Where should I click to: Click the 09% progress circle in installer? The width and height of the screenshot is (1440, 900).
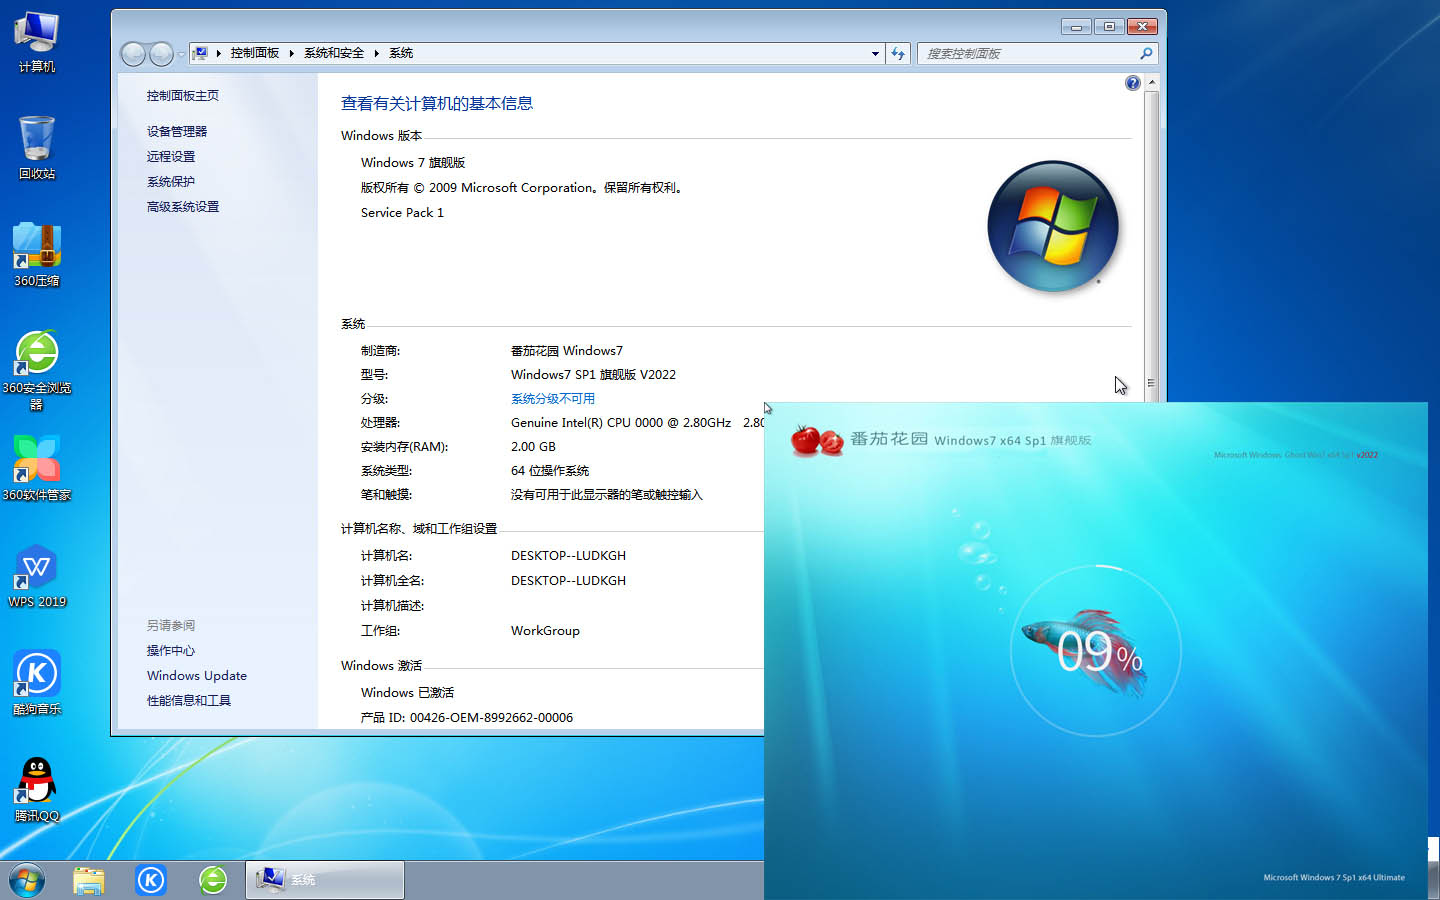tap(1096, 651)
